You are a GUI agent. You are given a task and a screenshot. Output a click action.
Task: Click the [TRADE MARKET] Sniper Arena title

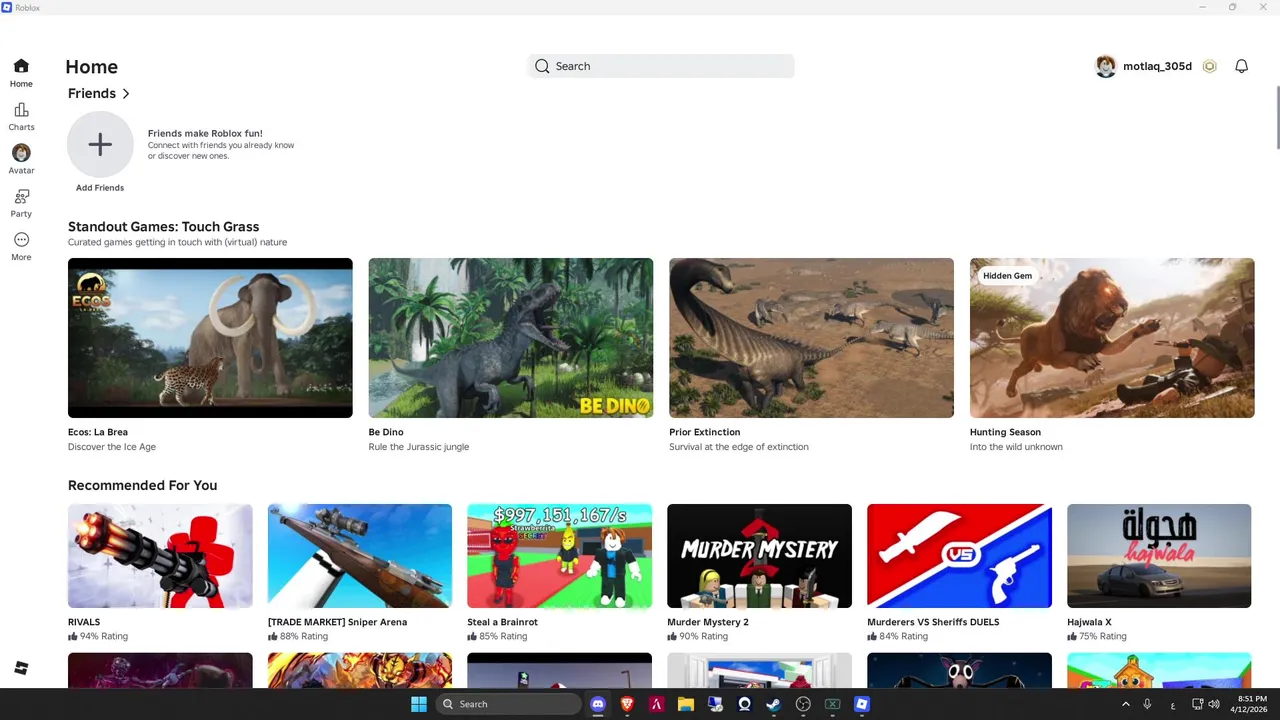pos(337,622)
